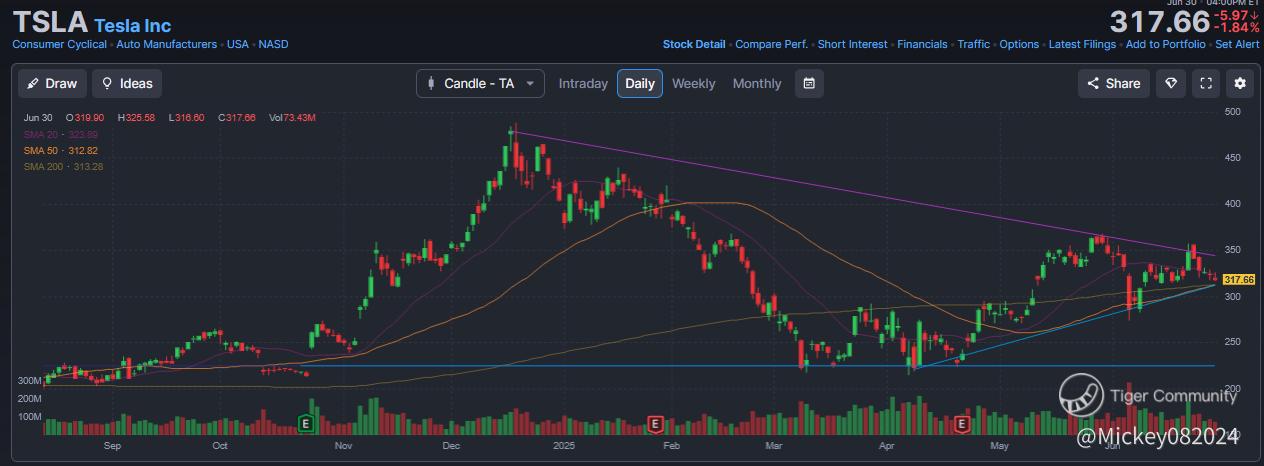1264x466 pixels.
Task: Share this TSLA chart
Action: (x=1113, y=84)
